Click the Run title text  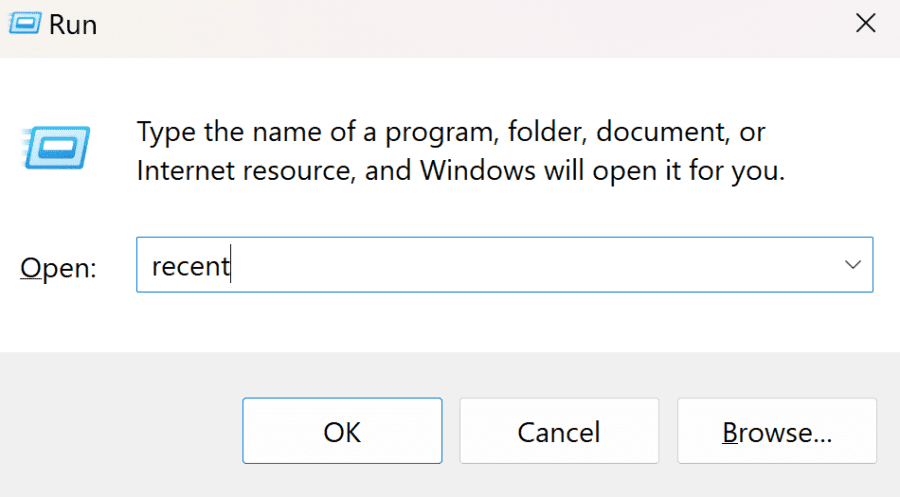coord(73,25)
